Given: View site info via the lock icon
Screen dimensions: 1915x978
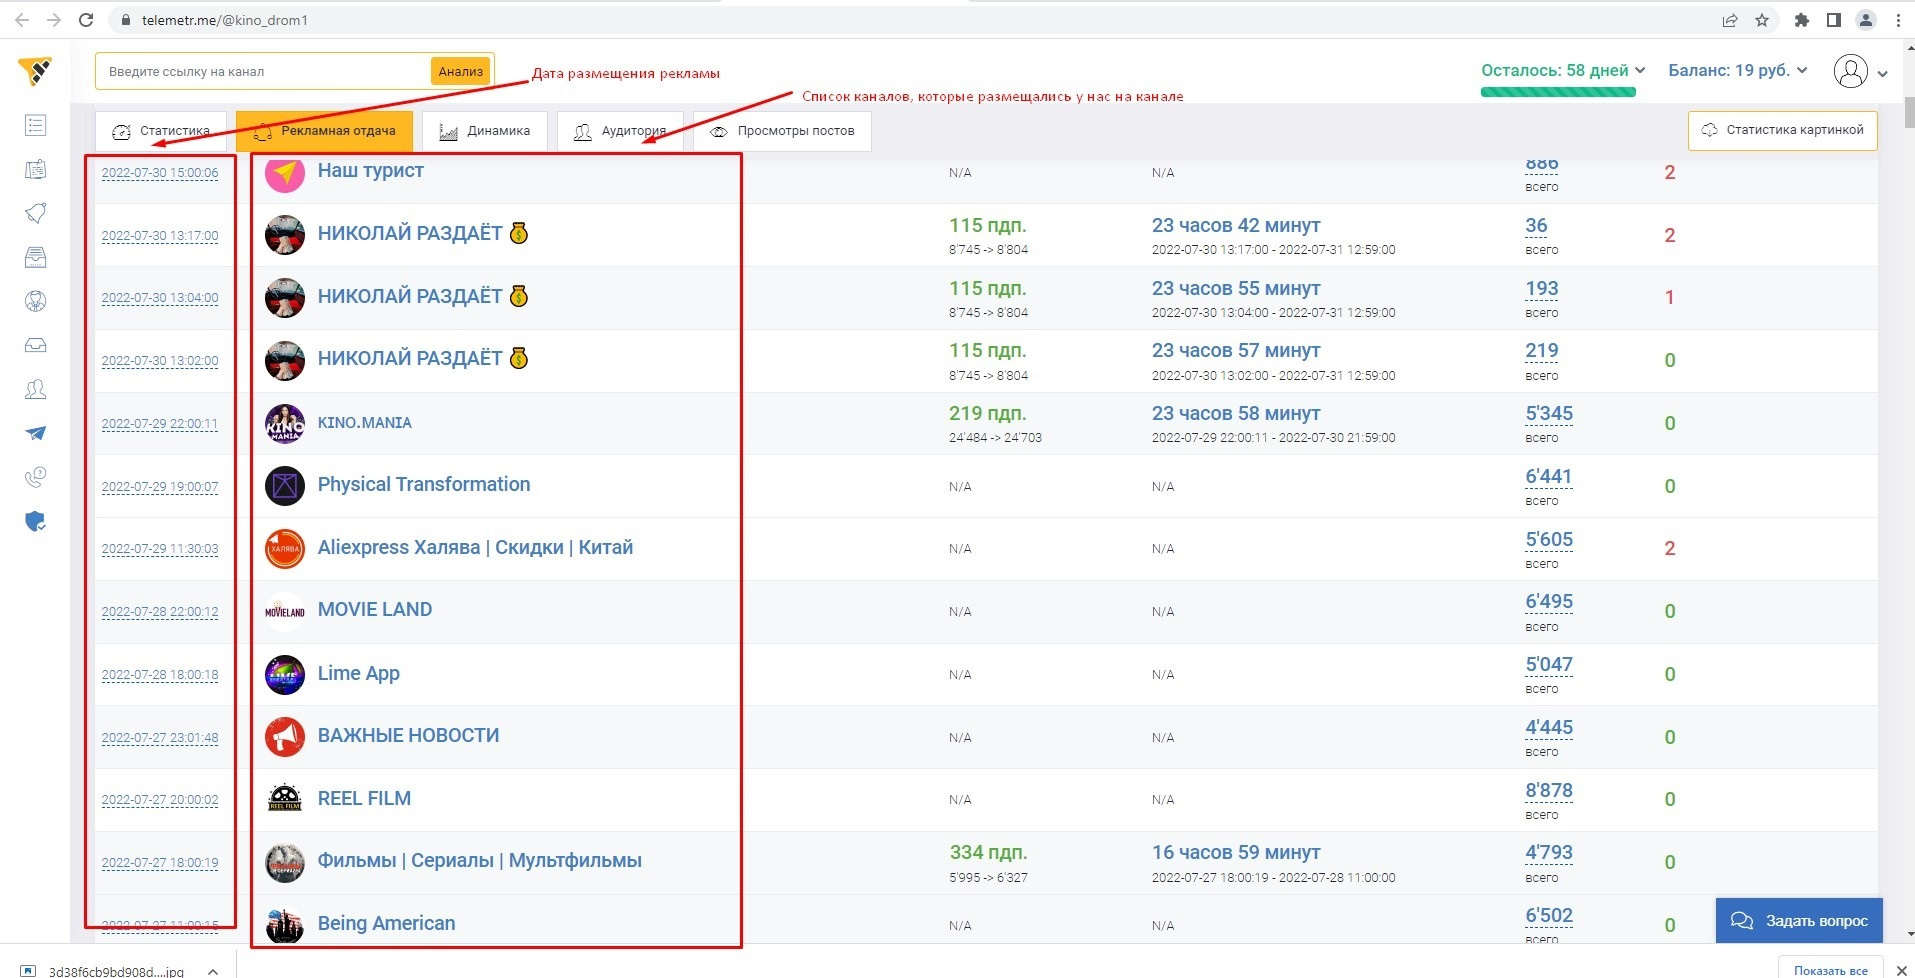Looking at the screenshot, I should click(125, 20).
